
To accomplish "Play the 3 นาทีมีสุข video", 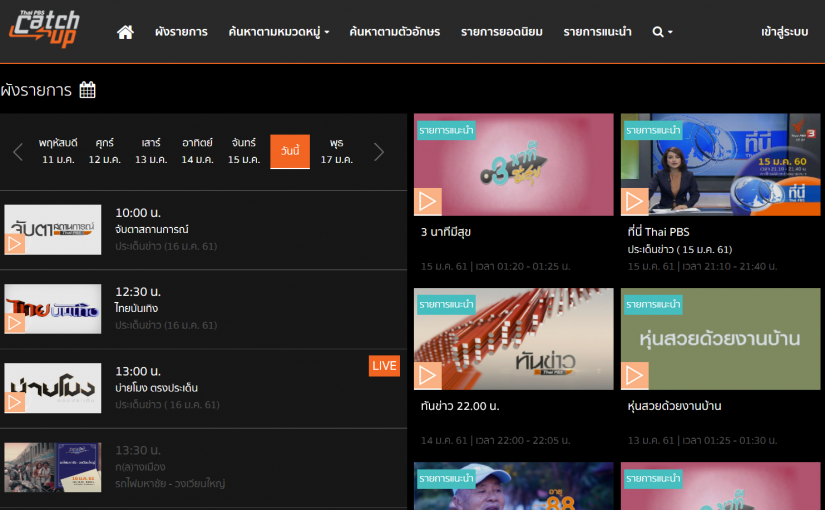I will [x=428, y=201].
